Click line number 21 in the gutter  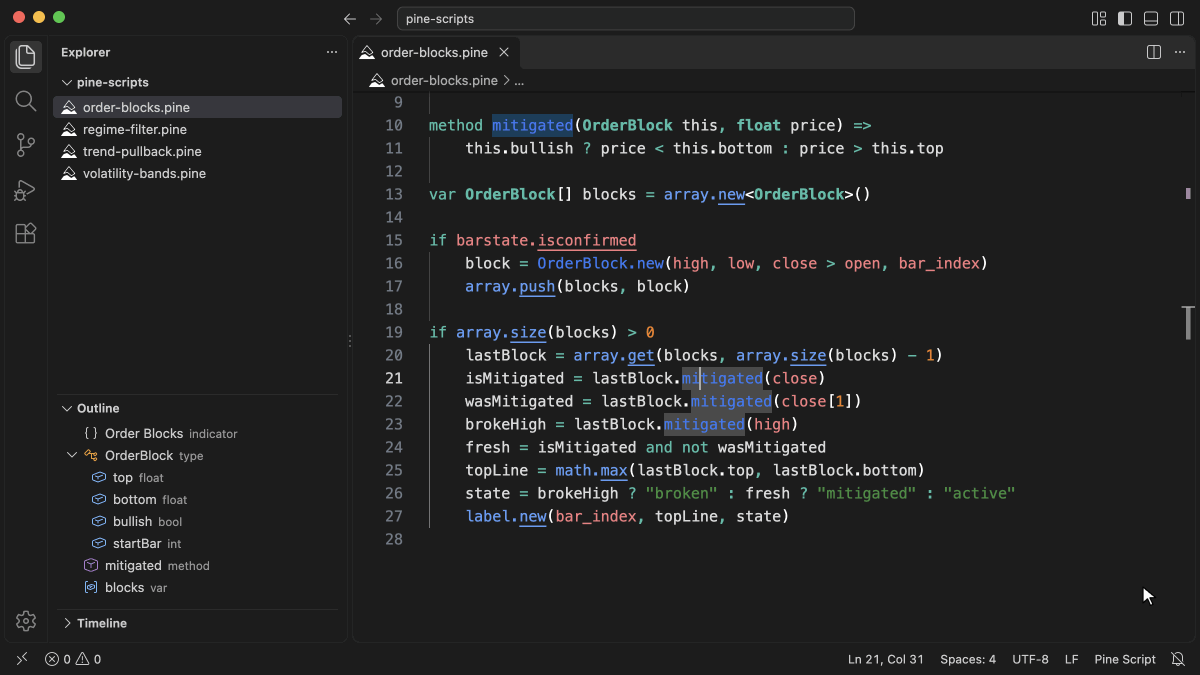[394, 378]
